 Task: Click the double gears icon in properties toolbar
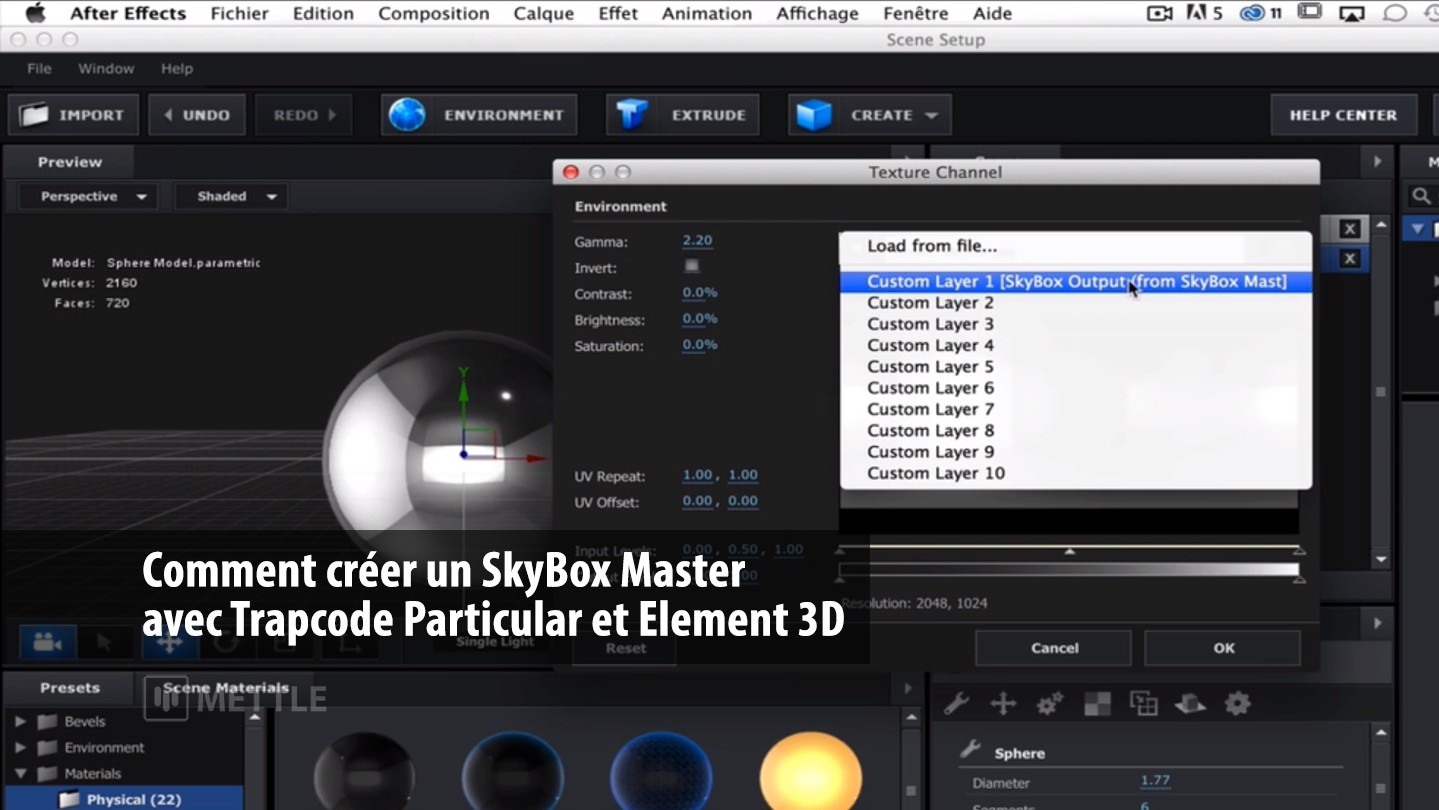[1049, 704]
